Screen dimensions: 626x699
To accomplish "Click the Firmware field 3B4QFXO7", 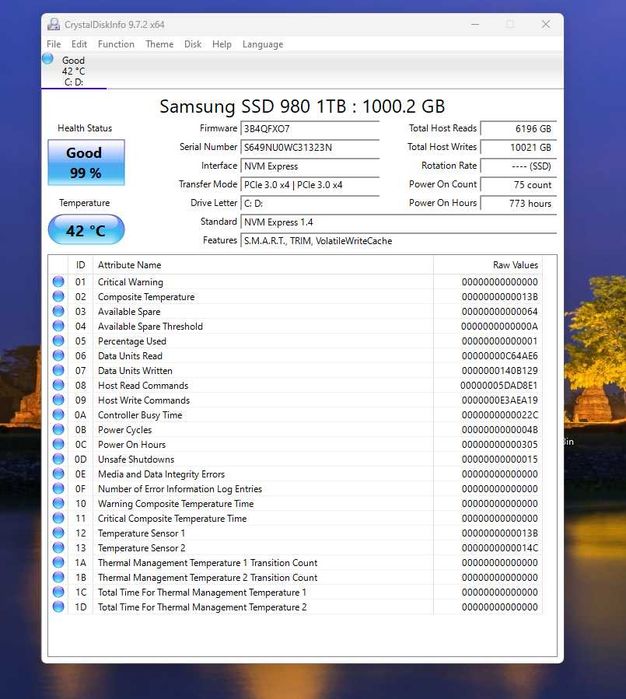I will pos(310,129).
